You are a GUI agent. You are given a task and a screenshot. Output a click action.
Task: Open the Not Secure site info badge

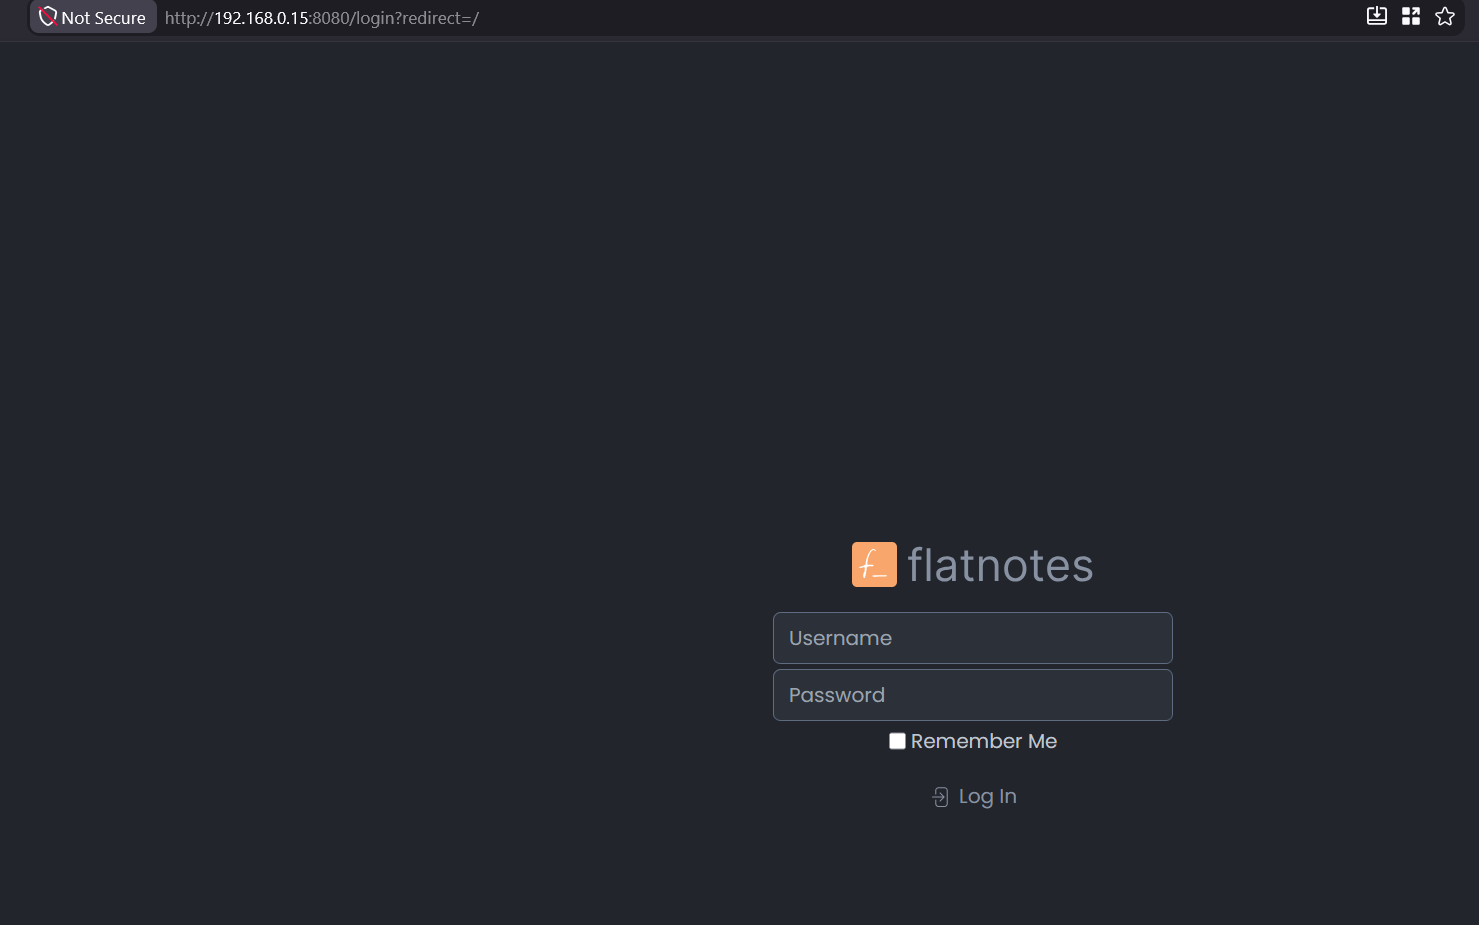93,17
